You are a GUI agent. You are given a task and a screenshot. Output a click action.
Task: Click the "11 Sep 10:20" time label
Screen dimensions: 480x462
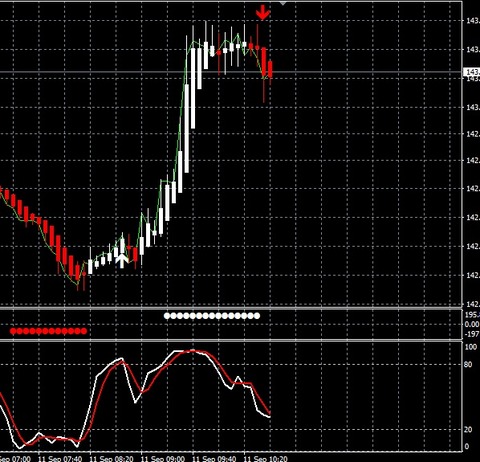pos(266,459)
